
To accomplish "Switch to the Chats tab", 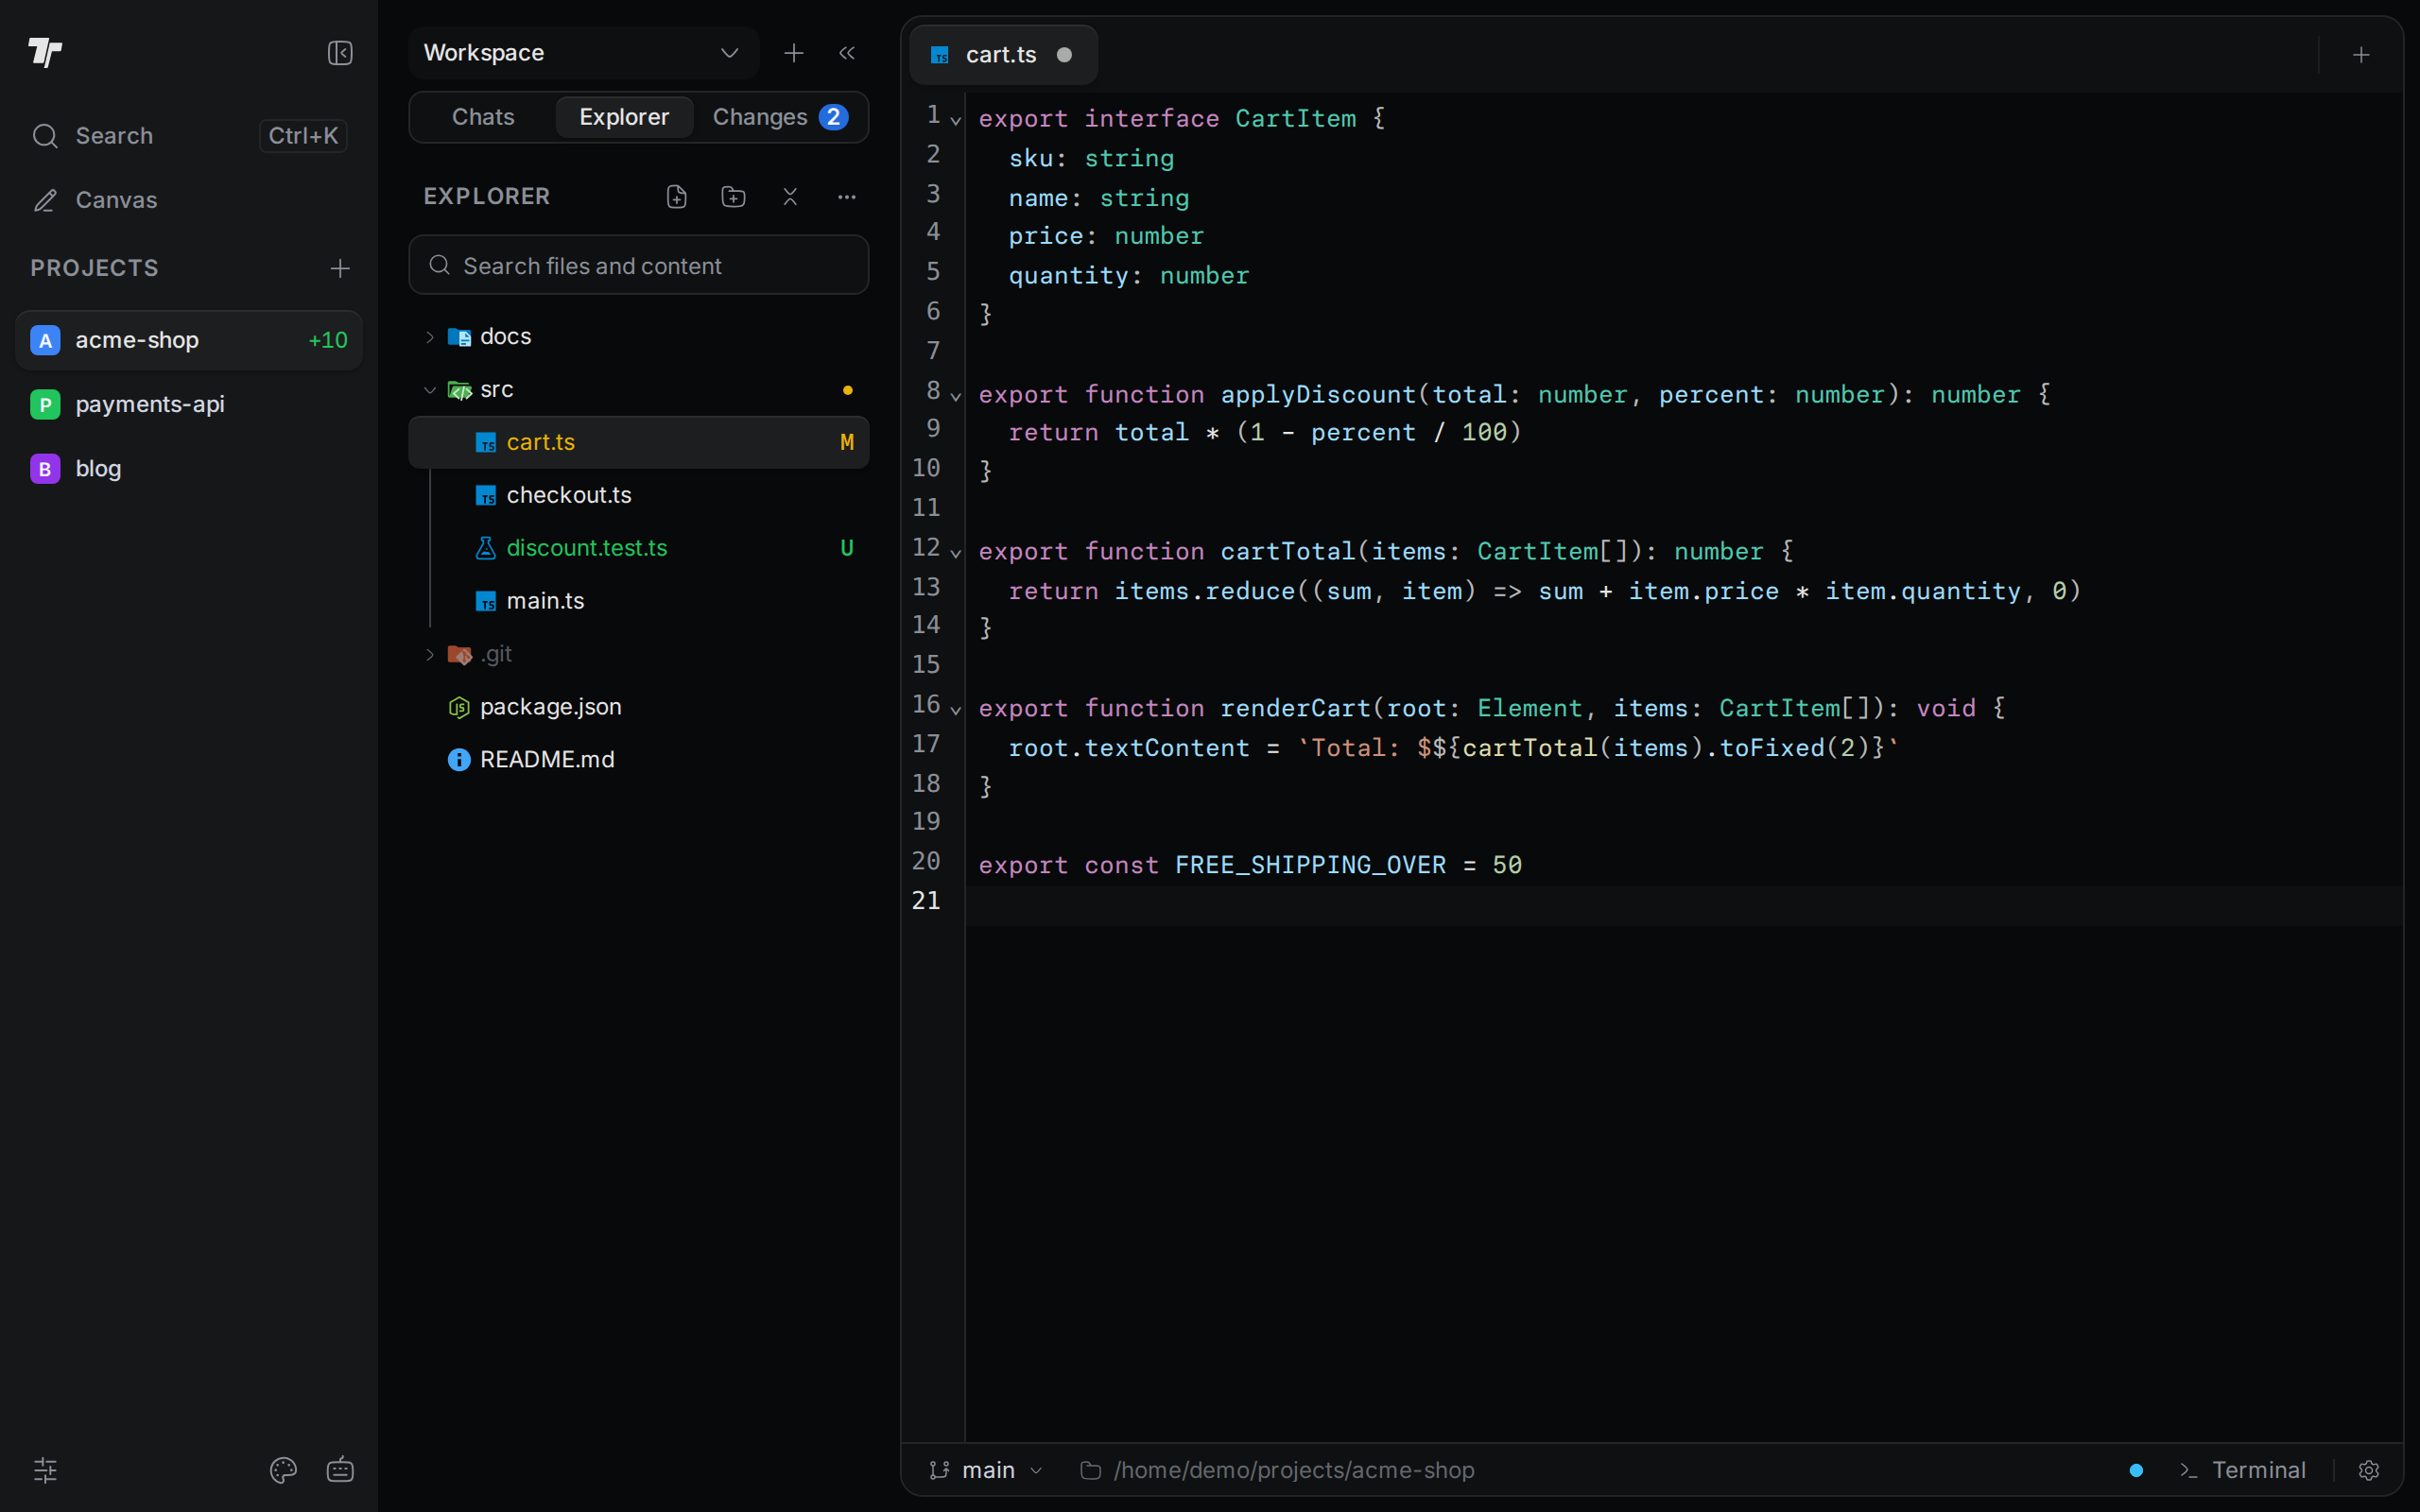I will click(x=483, y=117).
